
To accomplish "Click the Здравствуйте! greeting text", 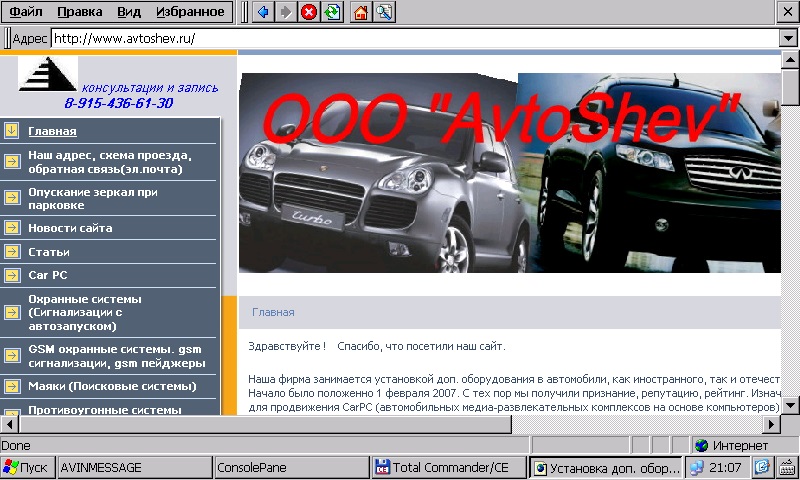I will tap(287, 346).
